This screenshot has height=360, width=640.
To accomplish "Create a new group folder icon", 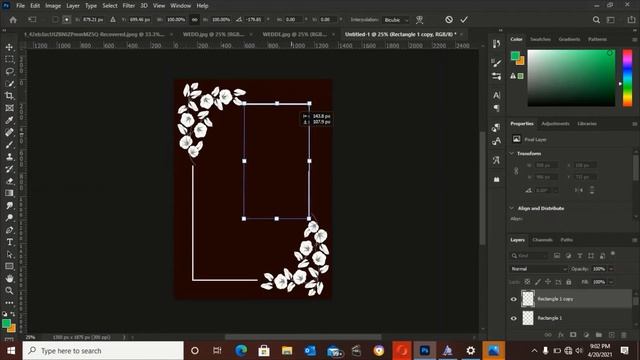I will (x=599, y=335).
